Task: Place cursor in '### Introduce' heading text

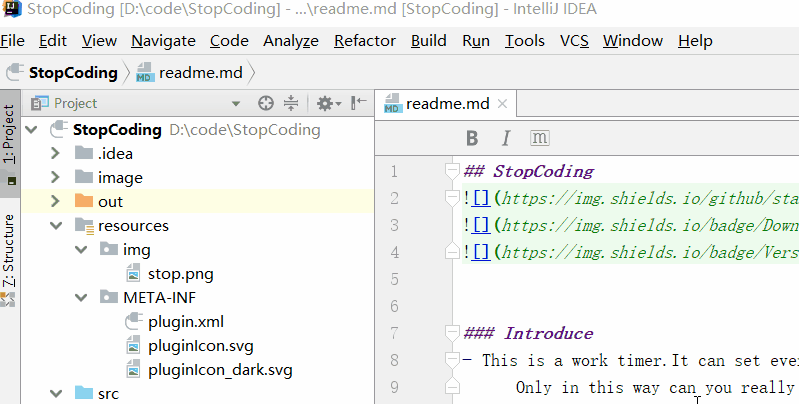Action: pyautogui.click(x=528, y=333)
